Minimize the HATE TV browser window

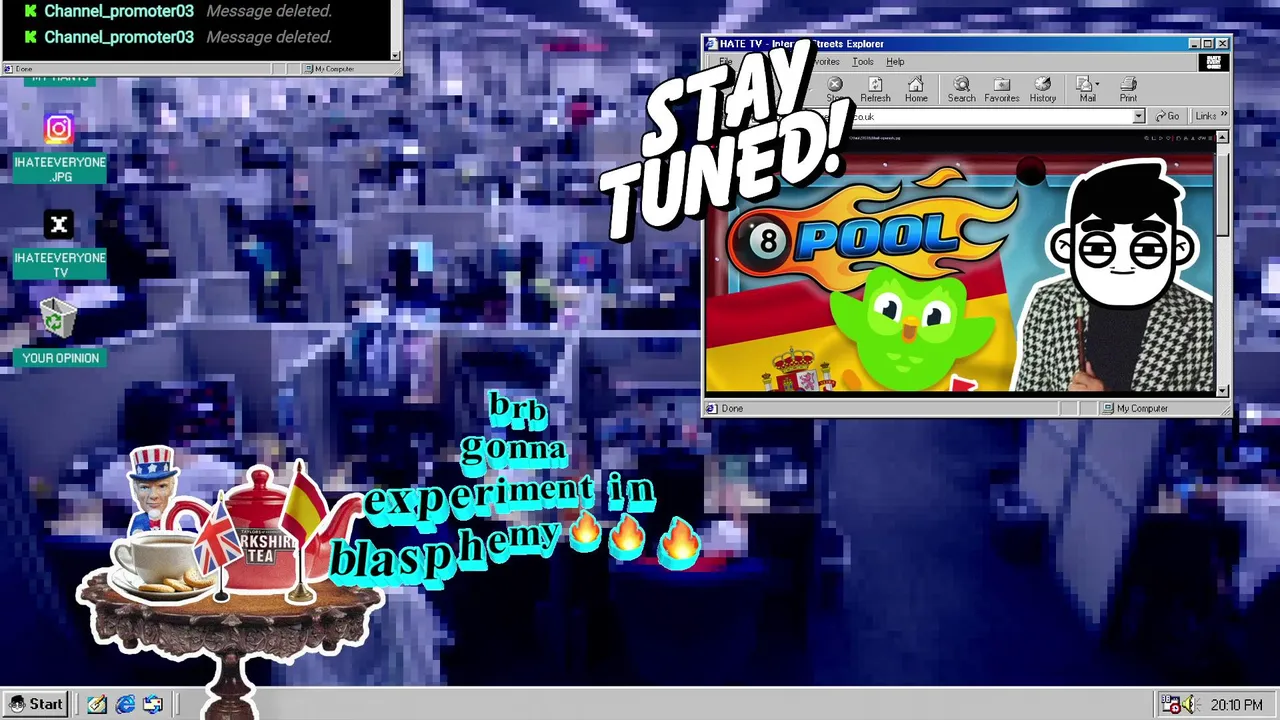[x=1194, y=44]
